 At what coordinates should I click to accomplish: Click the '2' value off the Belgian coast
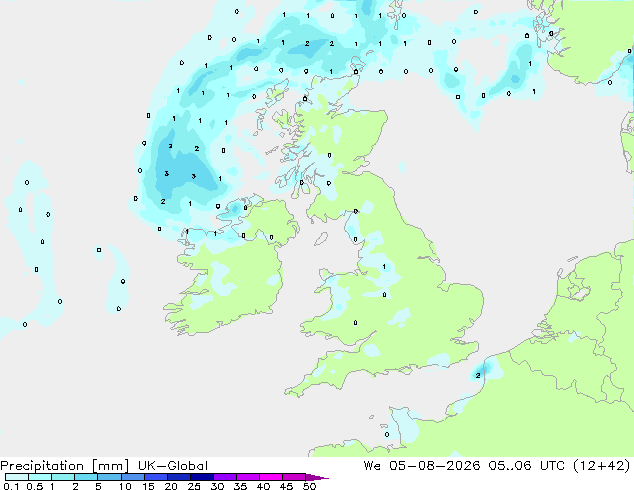(478, 375)
